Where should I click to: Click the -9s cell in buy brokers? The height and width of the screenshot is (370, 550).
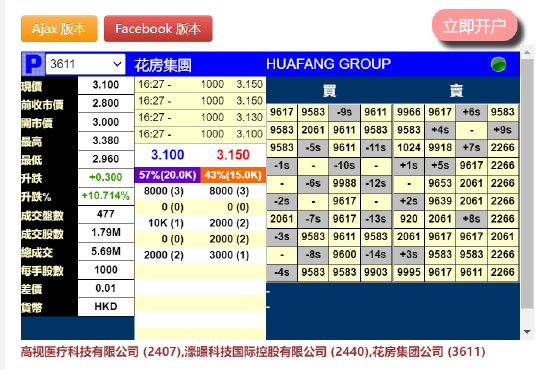pyautogui.click(x=344, y=112)
